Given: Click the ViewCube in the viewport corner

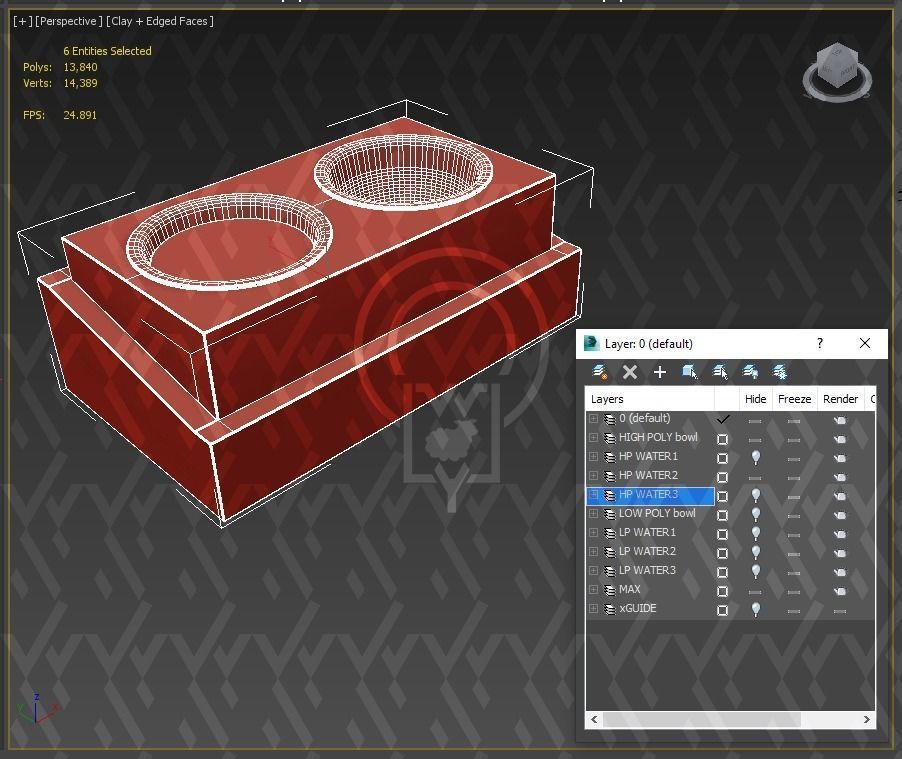Looking at the screenshot, I should (837, 72).
